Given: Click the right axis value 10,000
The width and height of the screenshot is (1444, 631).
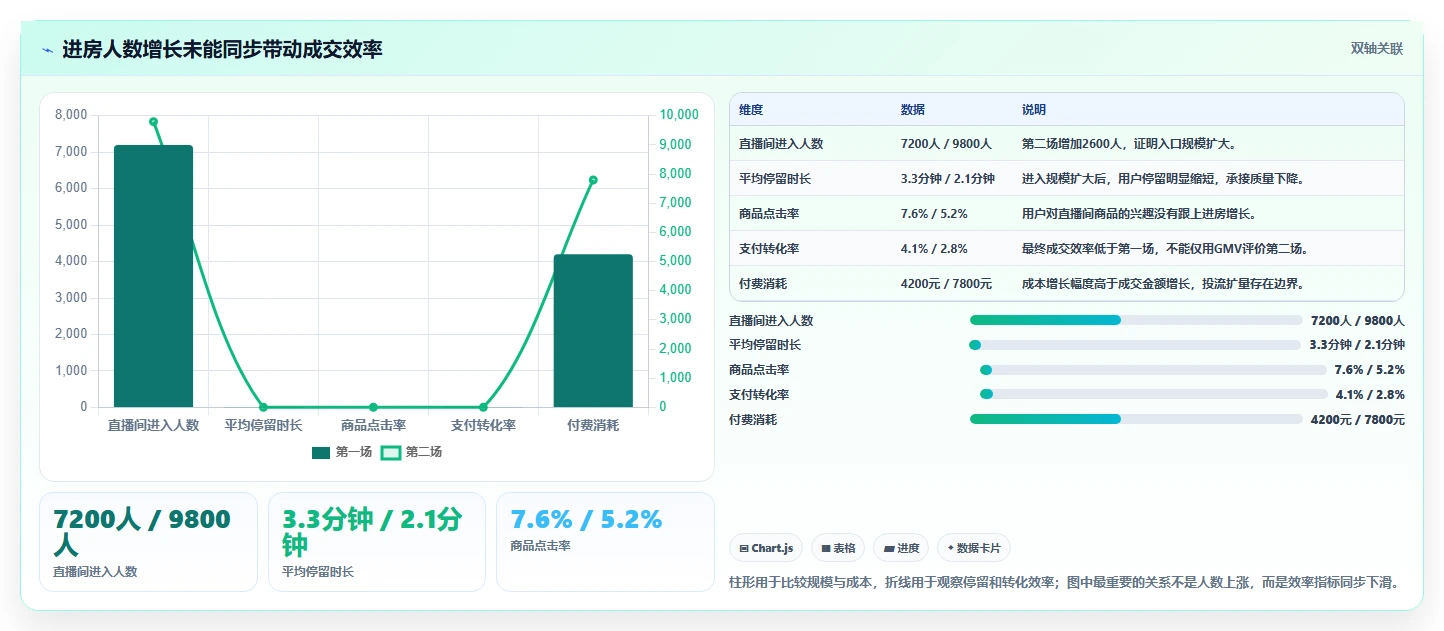Looking at the screenshot, I should [x=680, y=115].
